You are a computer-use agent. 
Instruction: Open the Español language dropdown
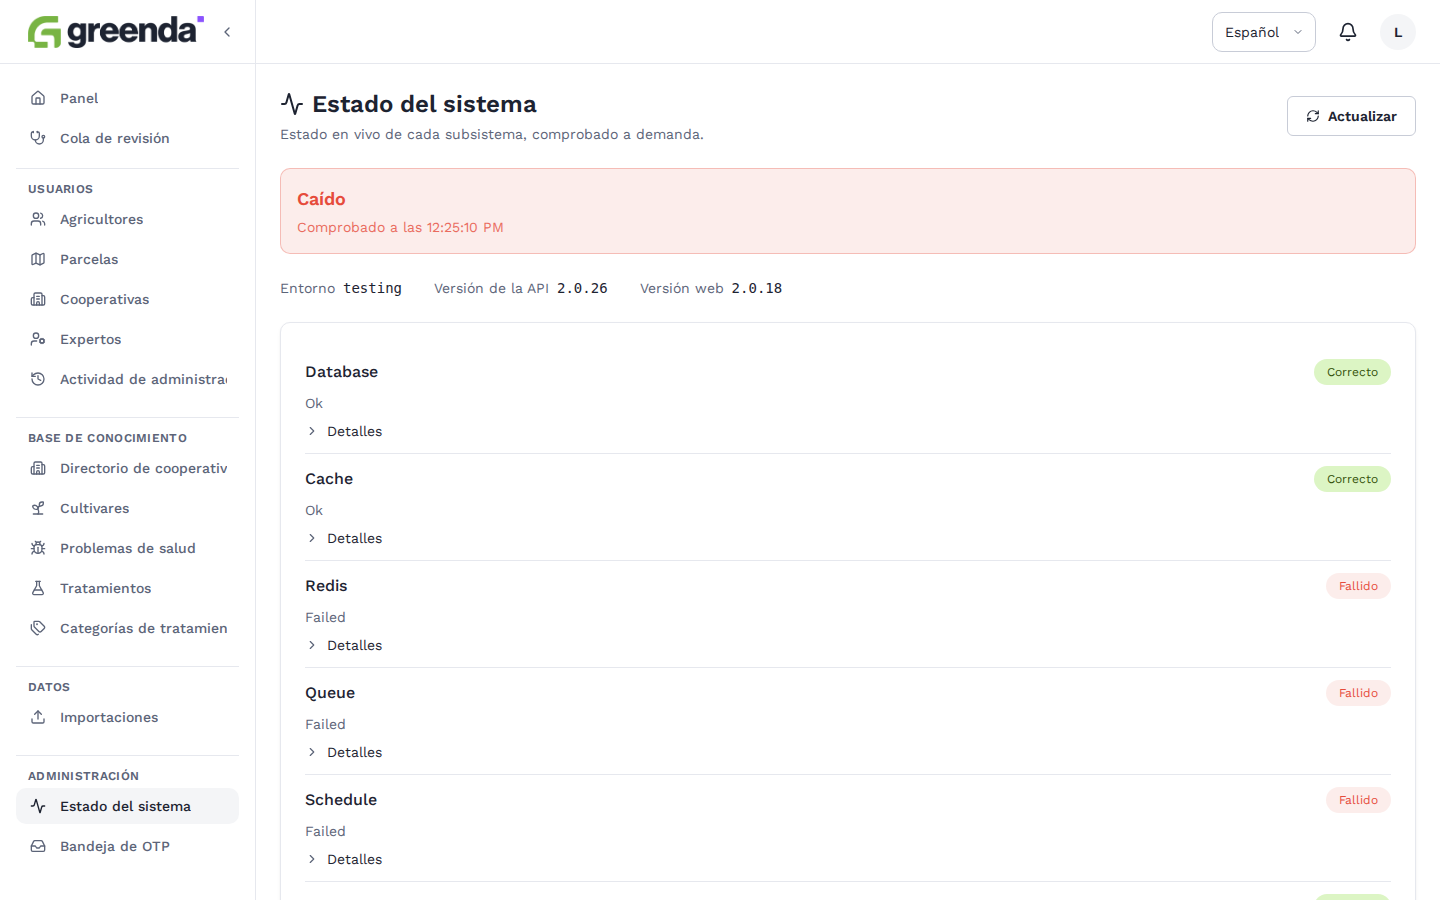pos(1264,32)
